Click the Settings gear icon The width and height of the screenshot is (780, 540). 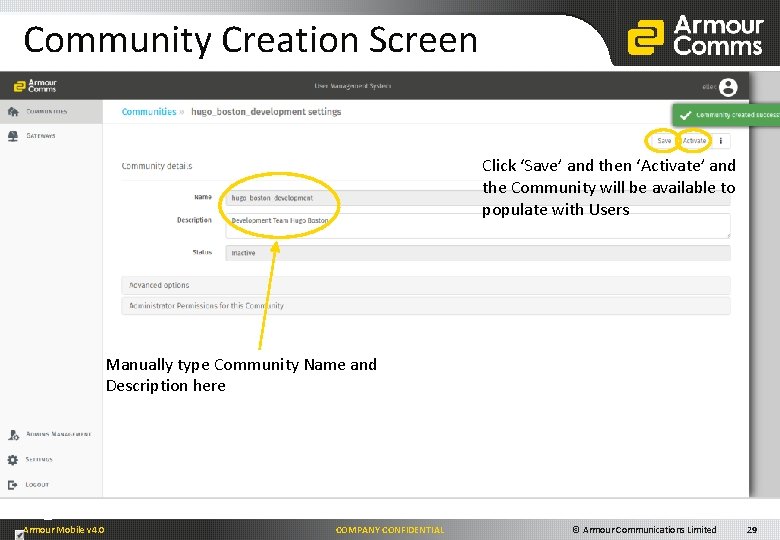13,460
